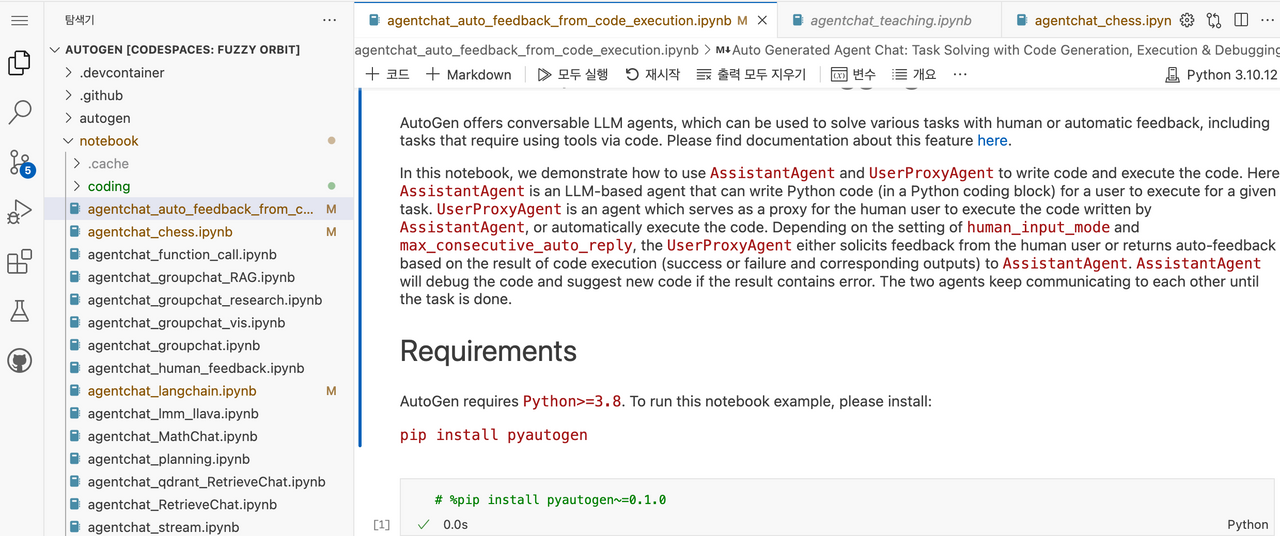
Task: Collapse the notebook folder
Action: pyautogui.click(x=108, y=141)
